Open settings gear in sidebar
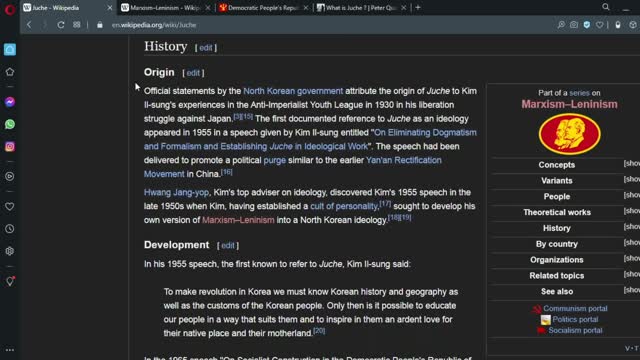The height and width of the screenshot is (360, 640). click(10, 251)
